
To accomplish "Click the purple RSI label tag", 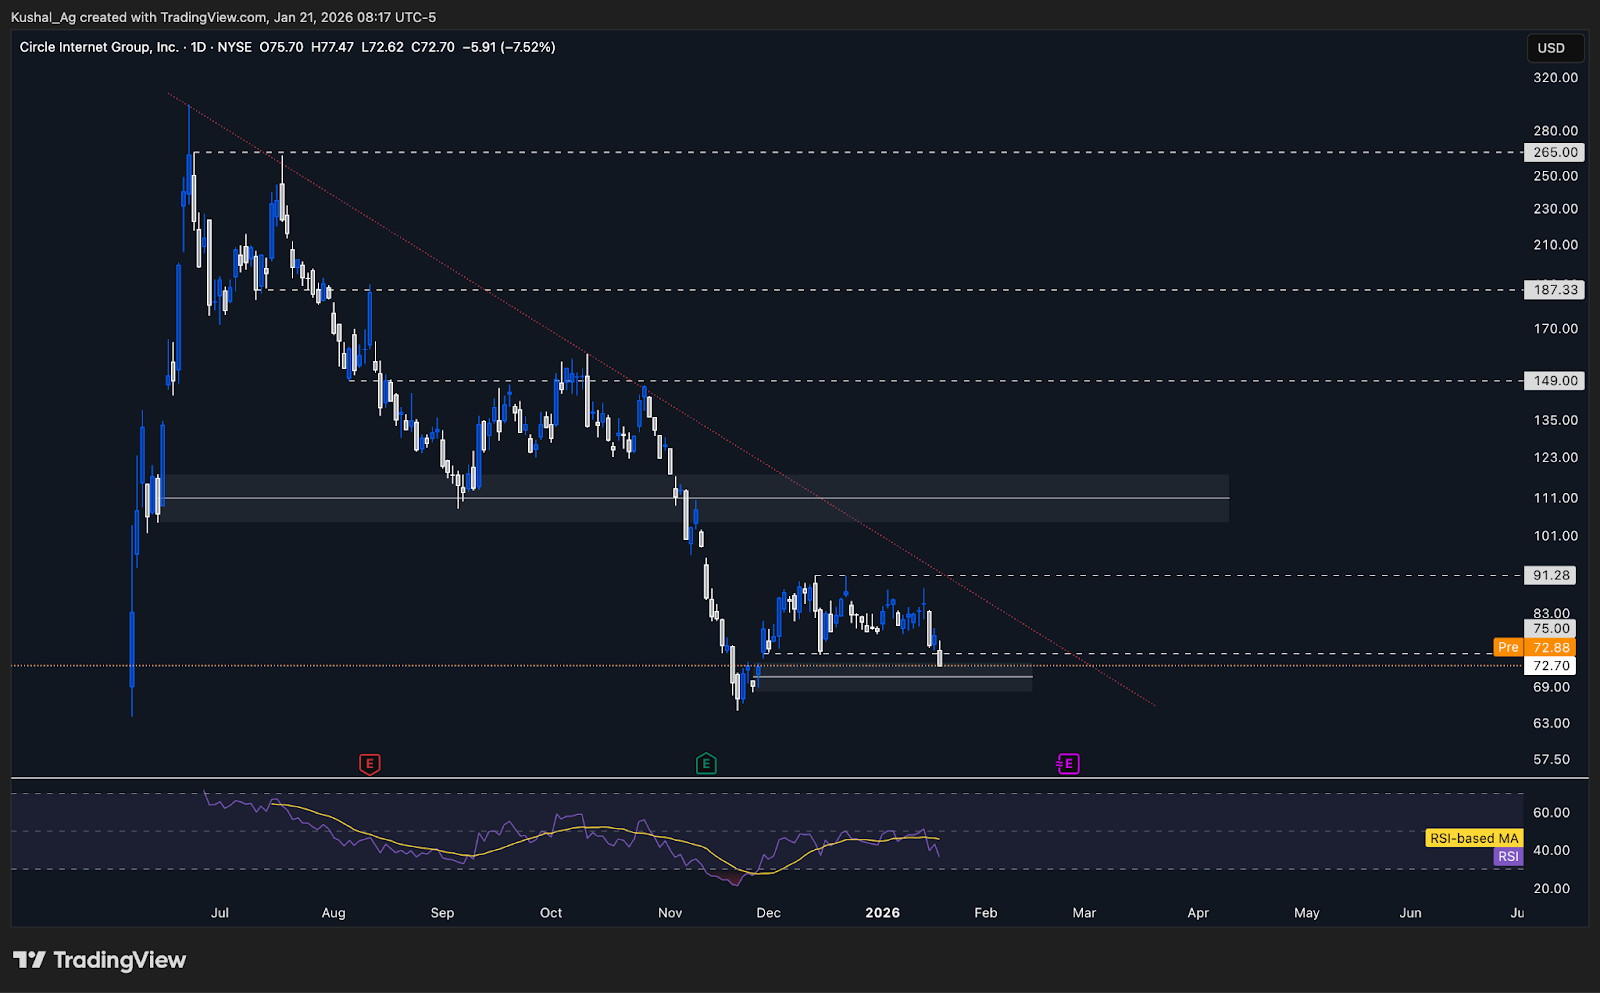I will point(1507,856).
